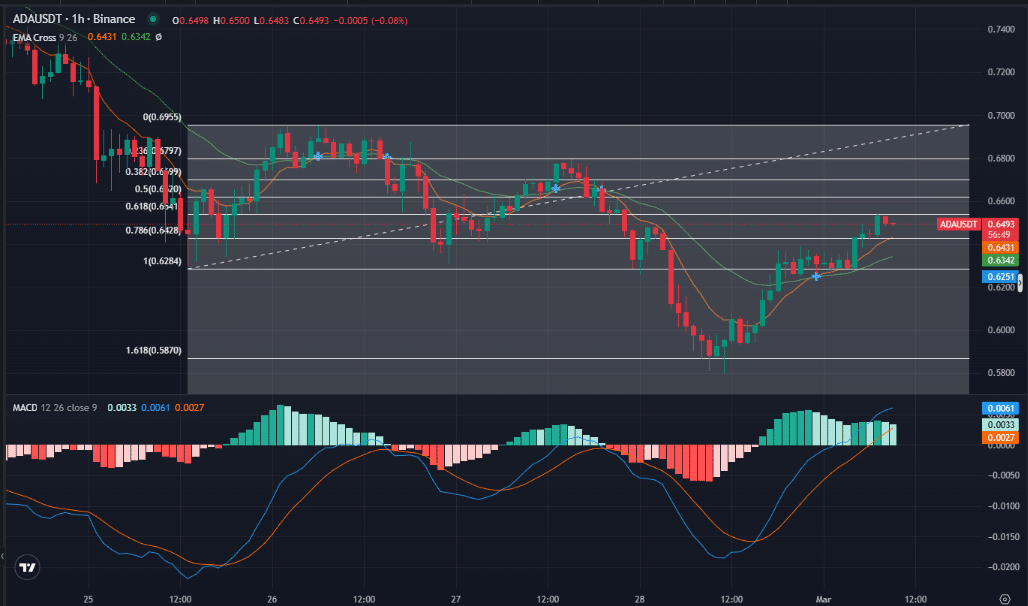Click the green 0.6342 EMA axis label

point(1000,261)
